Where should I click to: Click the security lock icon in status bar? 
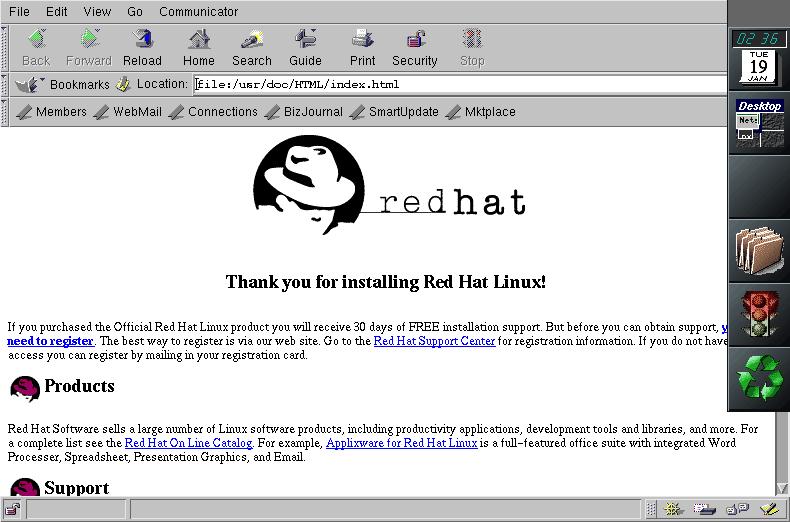[x=13, y=509]
